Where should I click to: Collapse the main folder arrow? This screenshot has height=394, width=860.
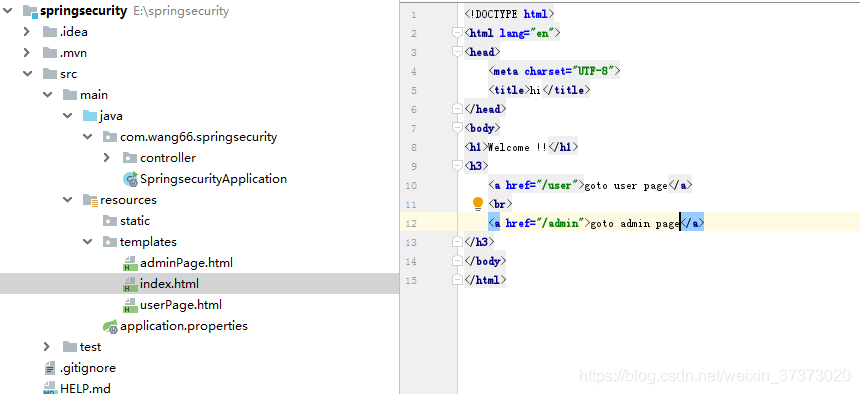[x=47, y=95]
